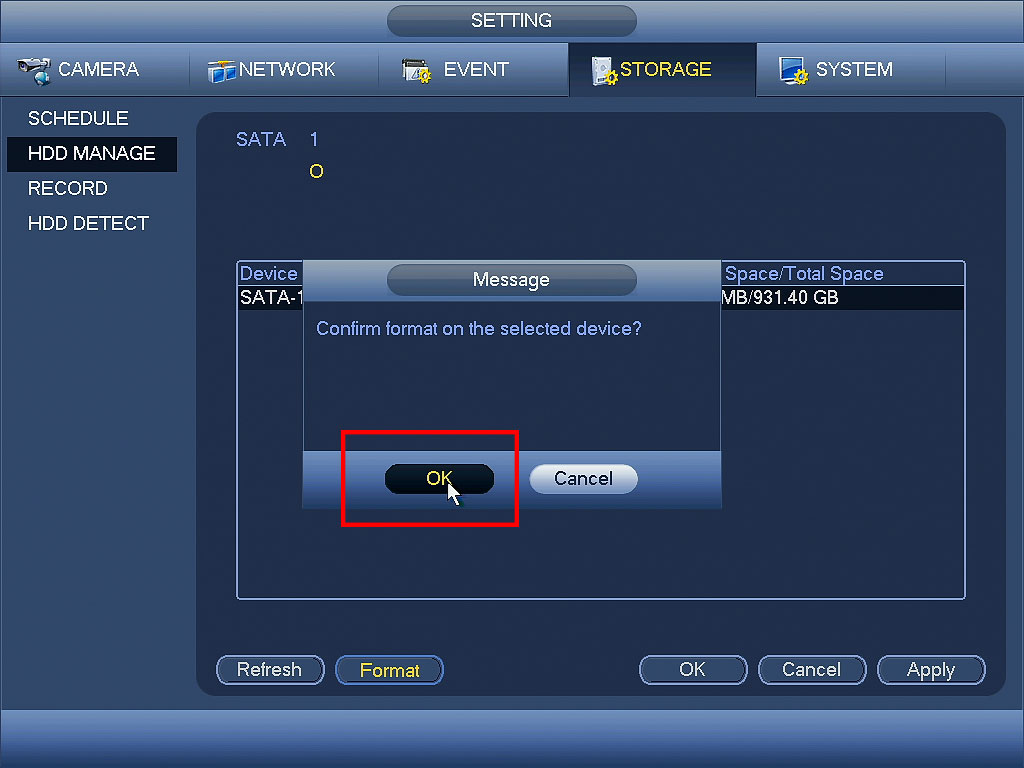Click the System monitor gear icon
This screenshot has height=768, width=1024.
pos(793,71)
